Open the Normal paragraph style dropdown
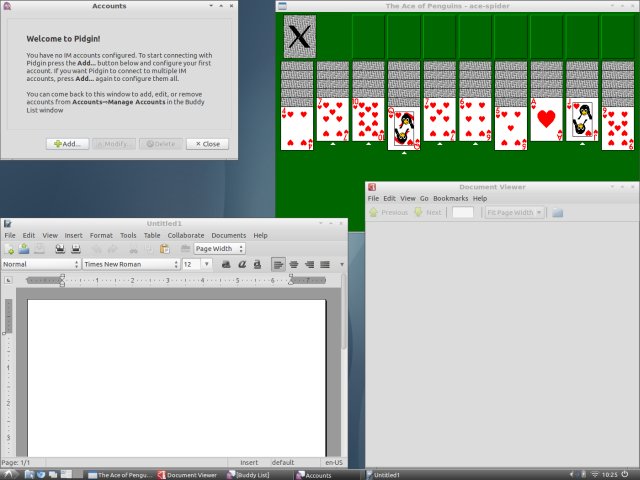The width and height of the screenshot is (640, 480). click(x=41, y=264)
